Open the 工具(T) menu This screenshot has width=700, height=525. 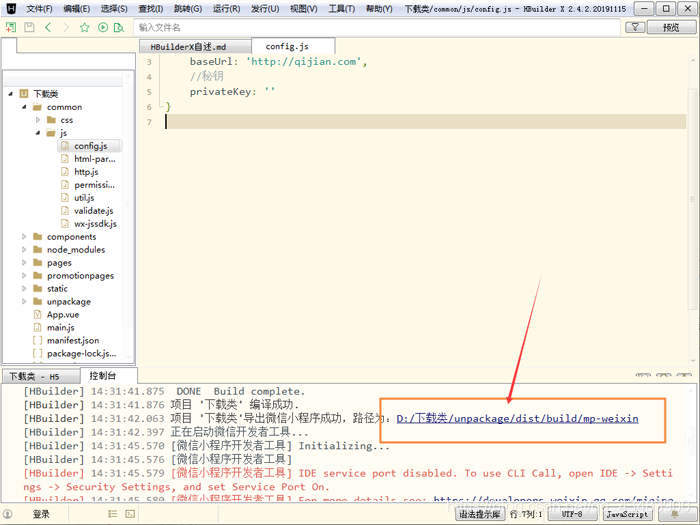(342, 9)
